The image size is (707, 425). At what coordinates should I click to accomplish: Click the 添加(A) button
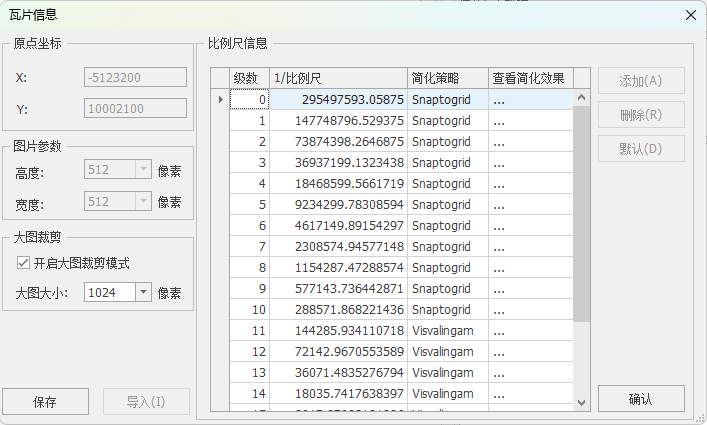point(641,81)
